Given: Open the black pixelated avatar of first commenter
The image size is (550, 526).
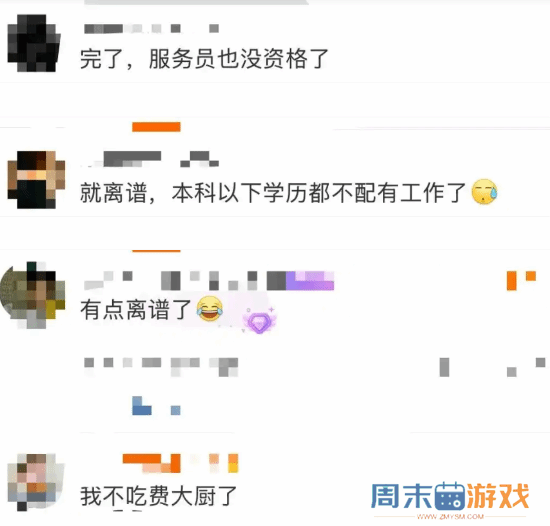Looking at the screenshot, I should (34, 43).
